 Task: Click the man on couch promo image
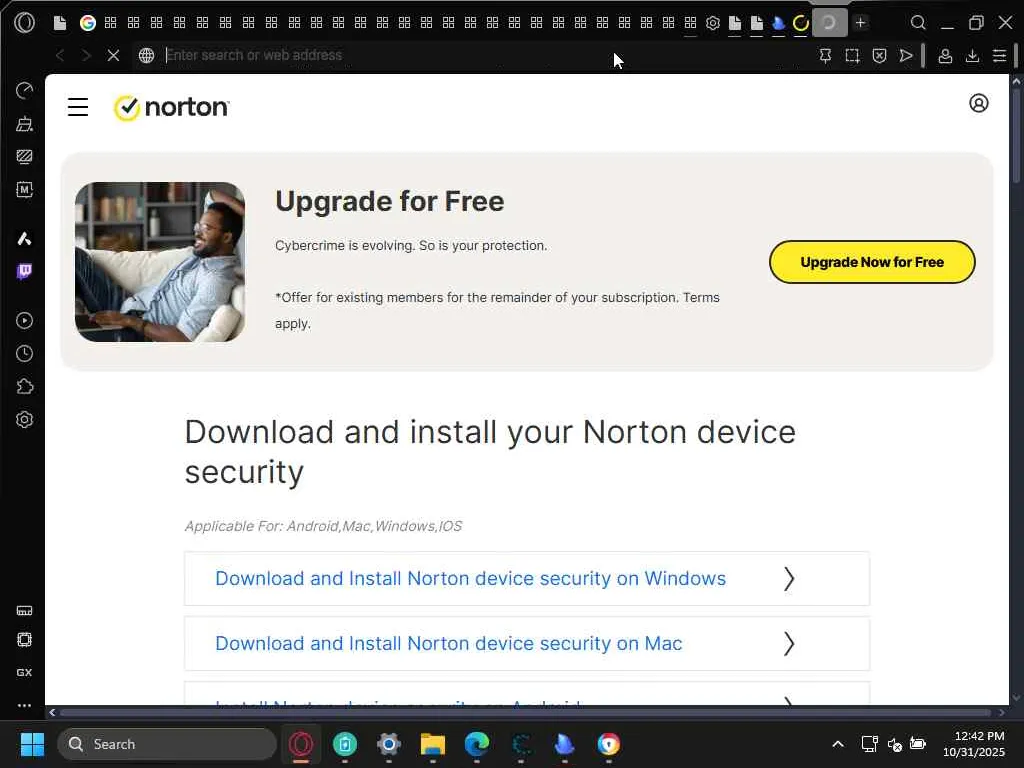point(160,262)
